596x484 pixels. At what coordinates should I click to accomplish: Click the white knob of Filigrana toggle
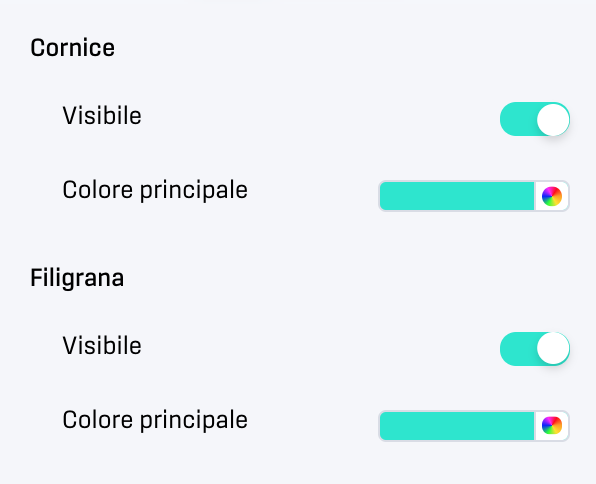tap(553, 349)
